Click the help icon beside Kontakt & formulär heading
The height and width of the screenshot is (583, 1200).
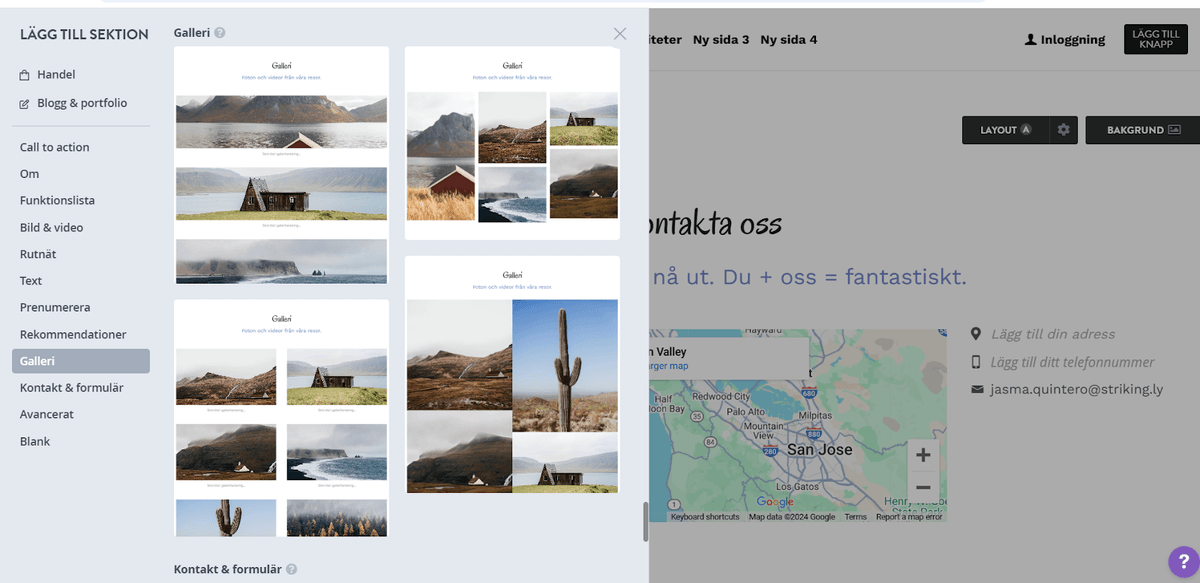[x=292, y=569]
